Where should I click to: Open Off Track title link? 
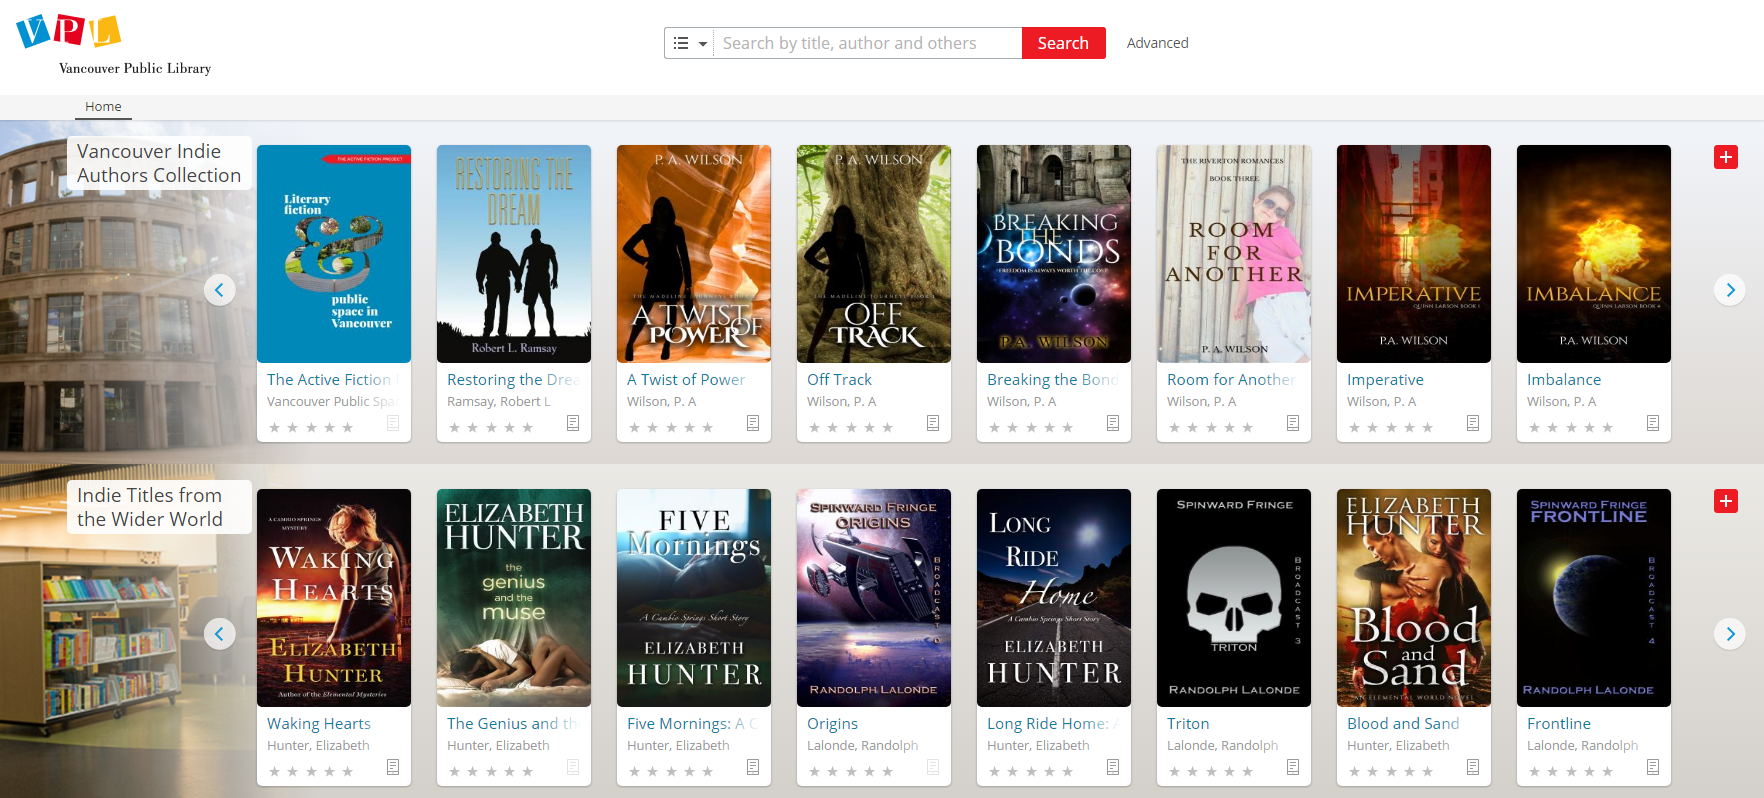pyautogui.click(x=839, y=380)
